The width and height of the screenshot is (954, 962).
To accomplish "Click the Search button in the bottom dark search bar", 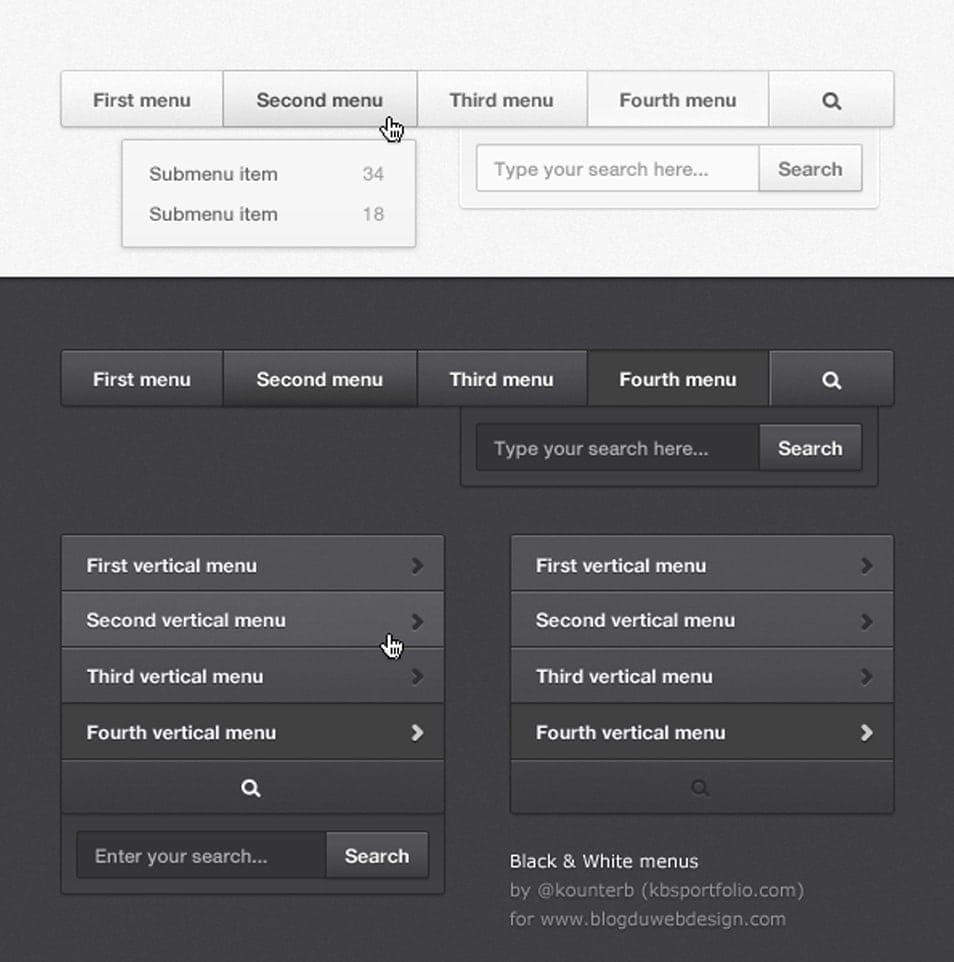I will click(x=377, y=856).
